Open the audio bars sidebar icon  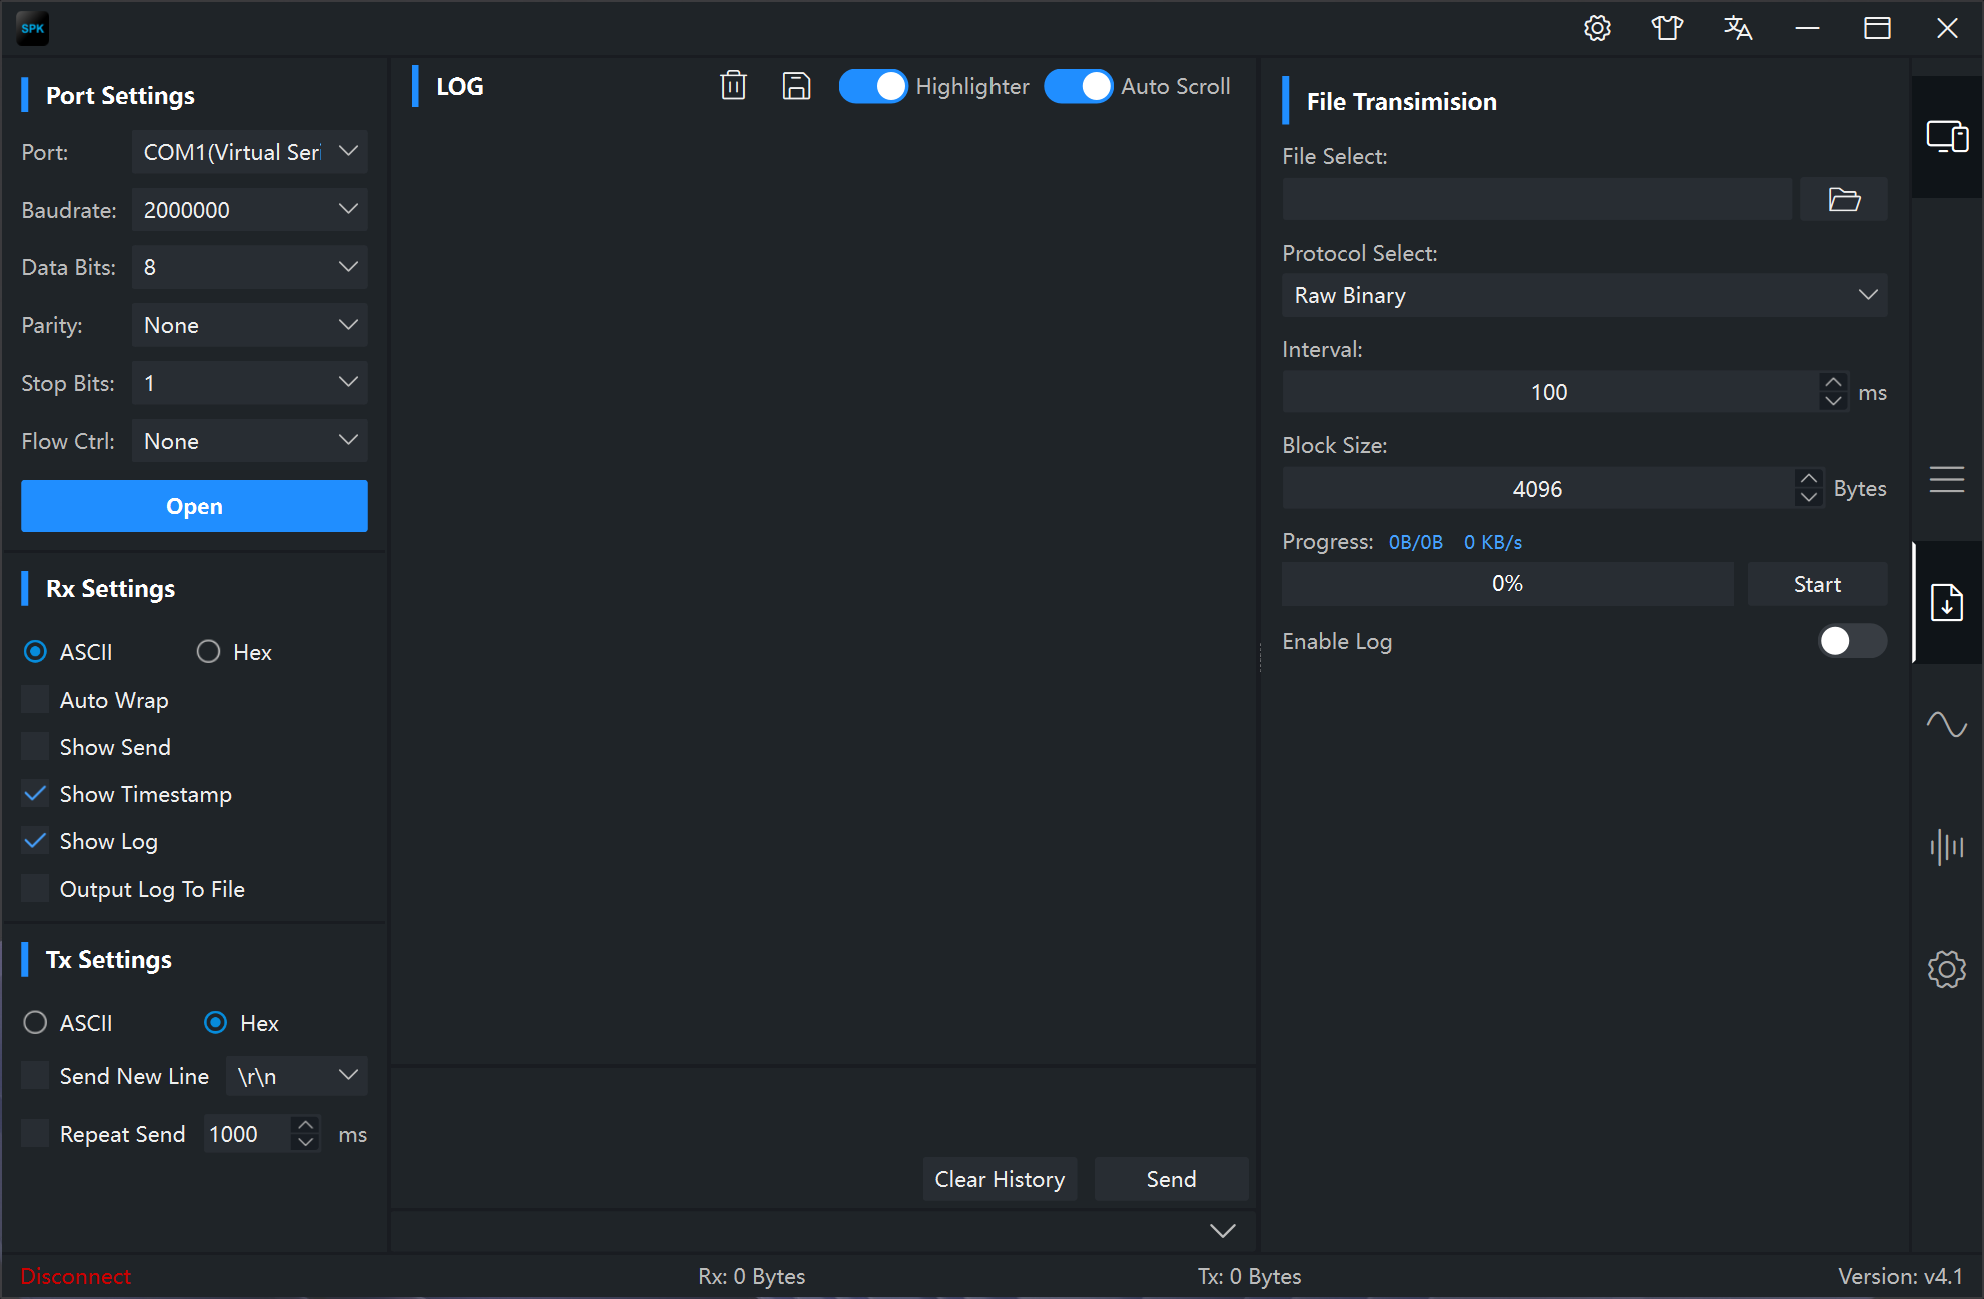tap(1947, 847)
